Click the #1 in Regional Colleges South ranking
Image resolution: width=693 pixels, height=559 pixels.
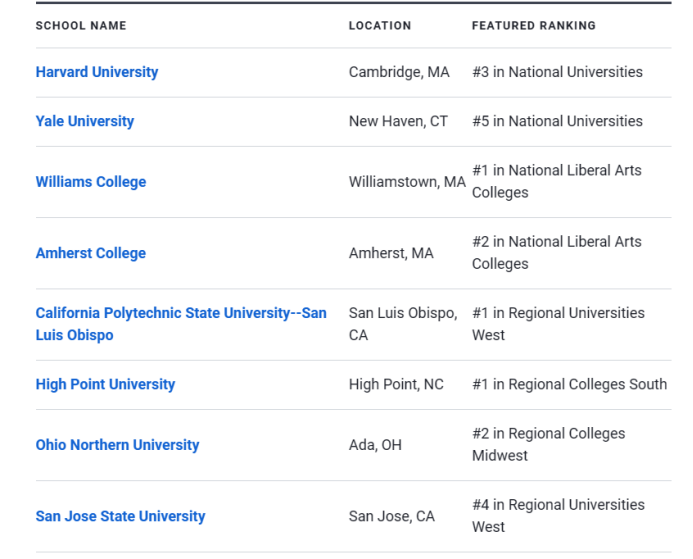click(570, 384)
